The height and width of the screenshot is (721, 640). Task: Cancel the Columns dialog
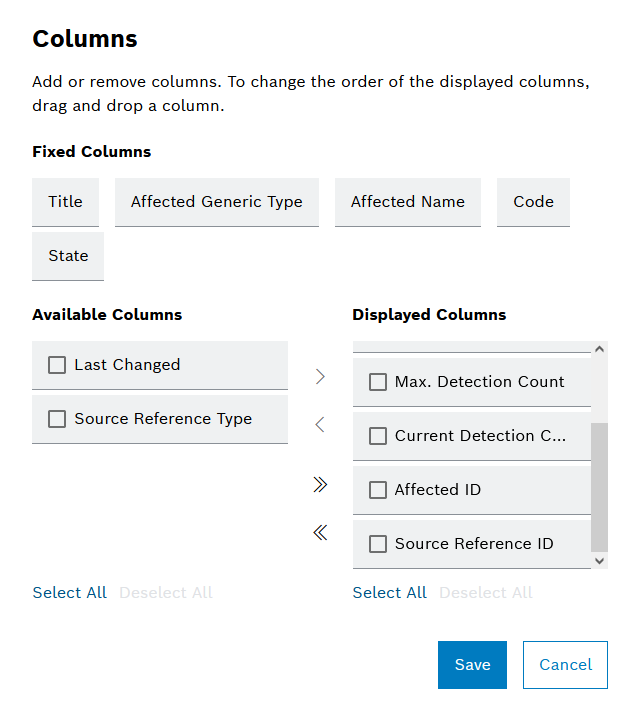(x=565, y=665)
